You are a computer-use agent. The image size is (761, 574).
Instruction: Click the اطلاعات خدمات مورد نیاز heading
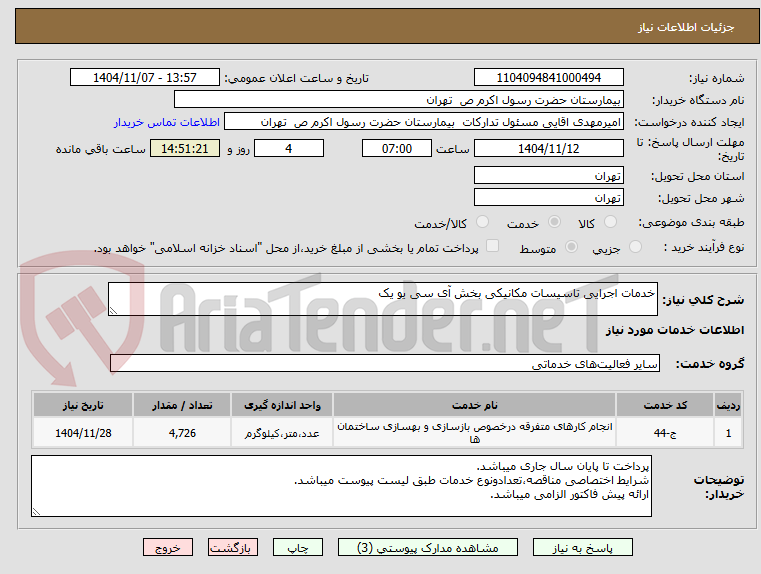coord(675,330)
